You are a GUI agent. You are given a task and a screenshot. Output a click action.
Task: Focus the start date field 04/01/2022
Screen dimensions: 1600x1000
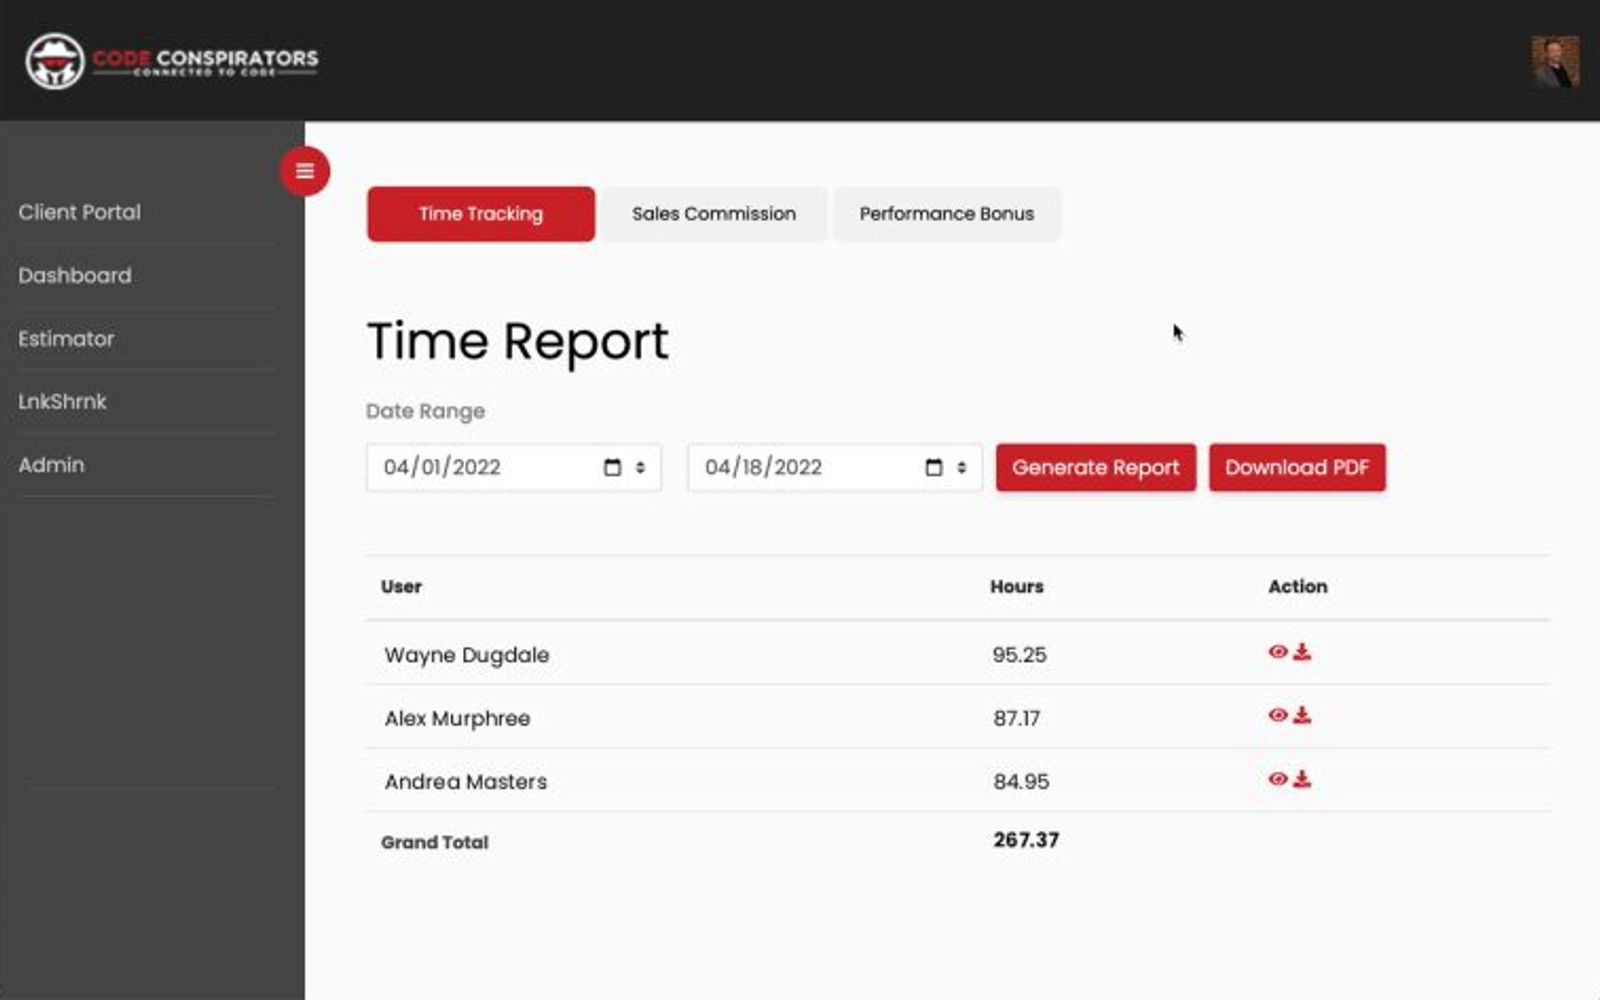click(x=514, y=467)
